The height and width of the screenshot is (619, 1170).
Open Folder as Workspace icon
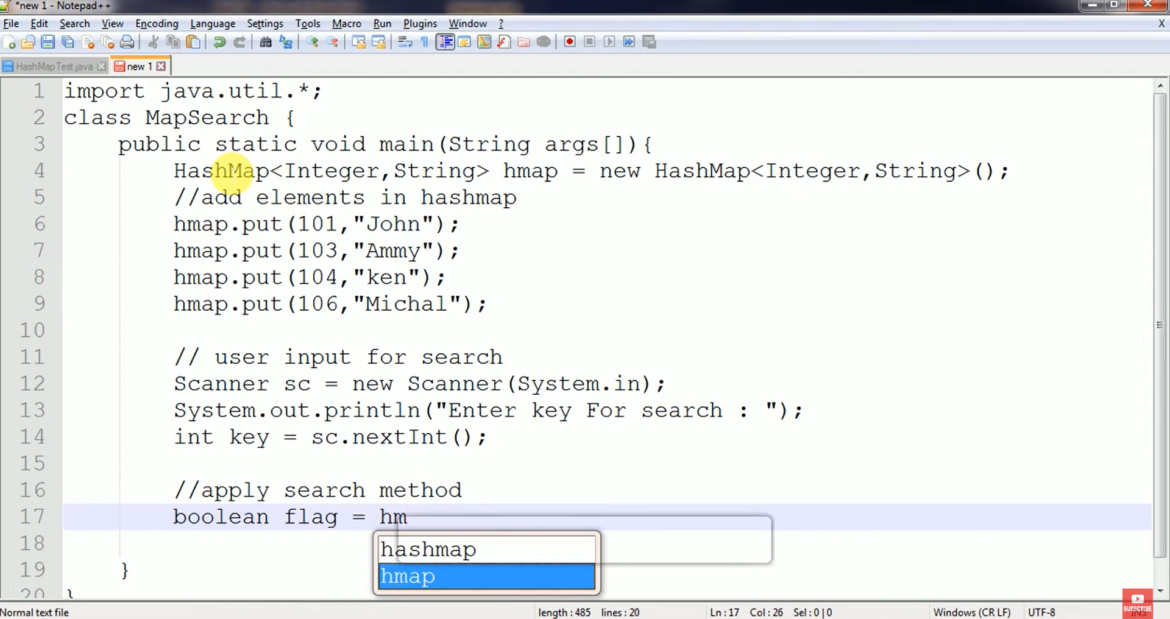coord(524,42)
